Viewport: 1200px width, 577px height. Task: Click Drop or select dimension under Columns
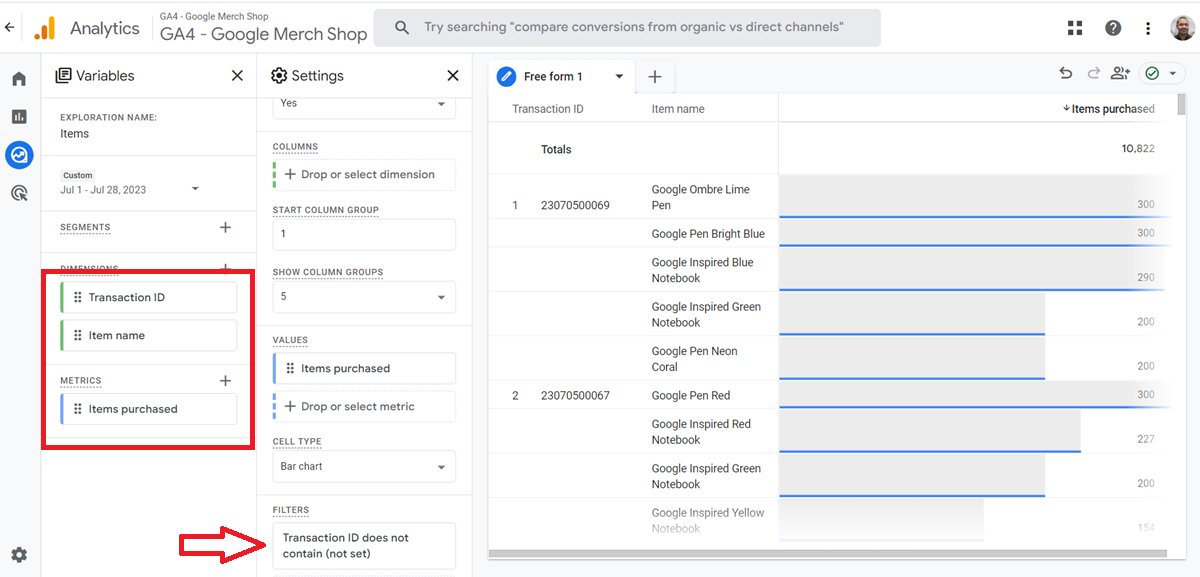coord(364,174)
